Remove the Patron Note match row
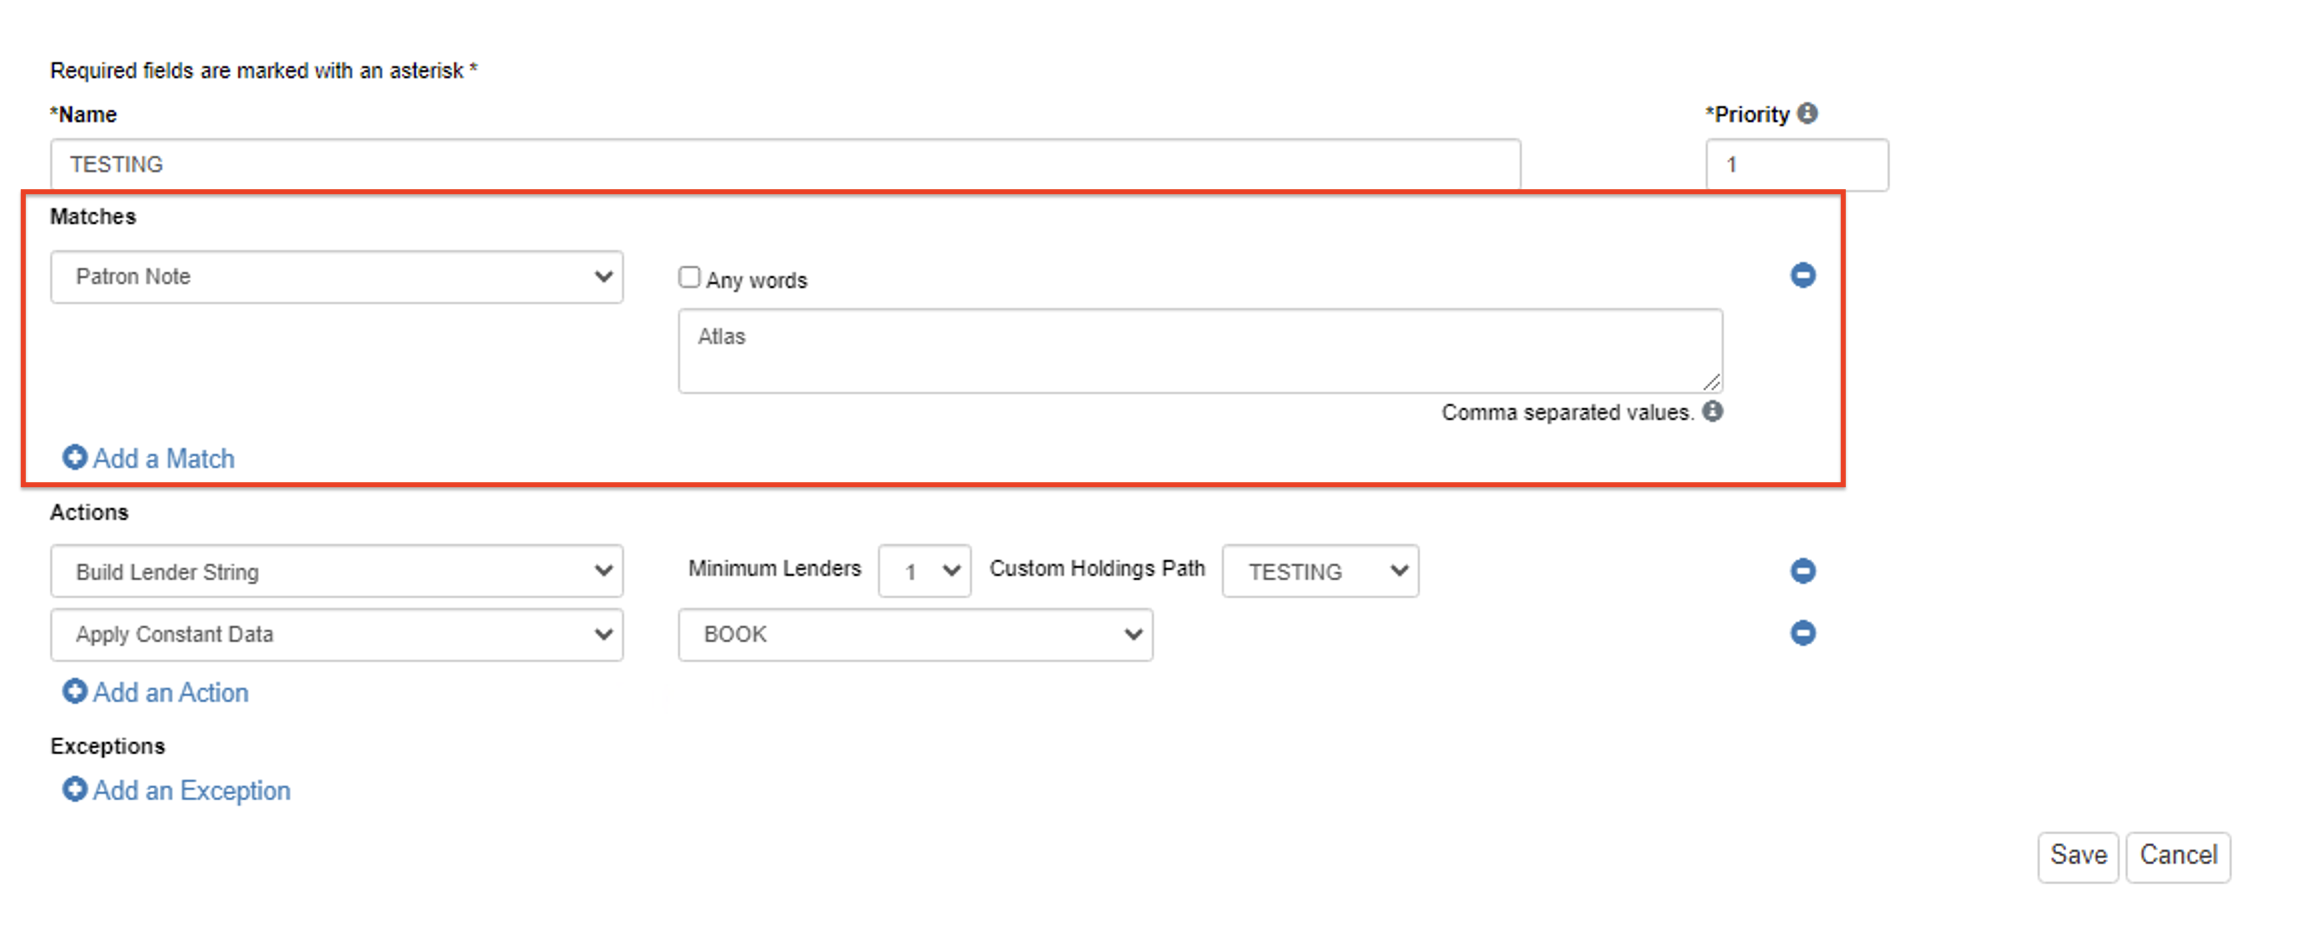Image resolution: width=2298 pixels, height=932 pixels. pos(1802,275)
